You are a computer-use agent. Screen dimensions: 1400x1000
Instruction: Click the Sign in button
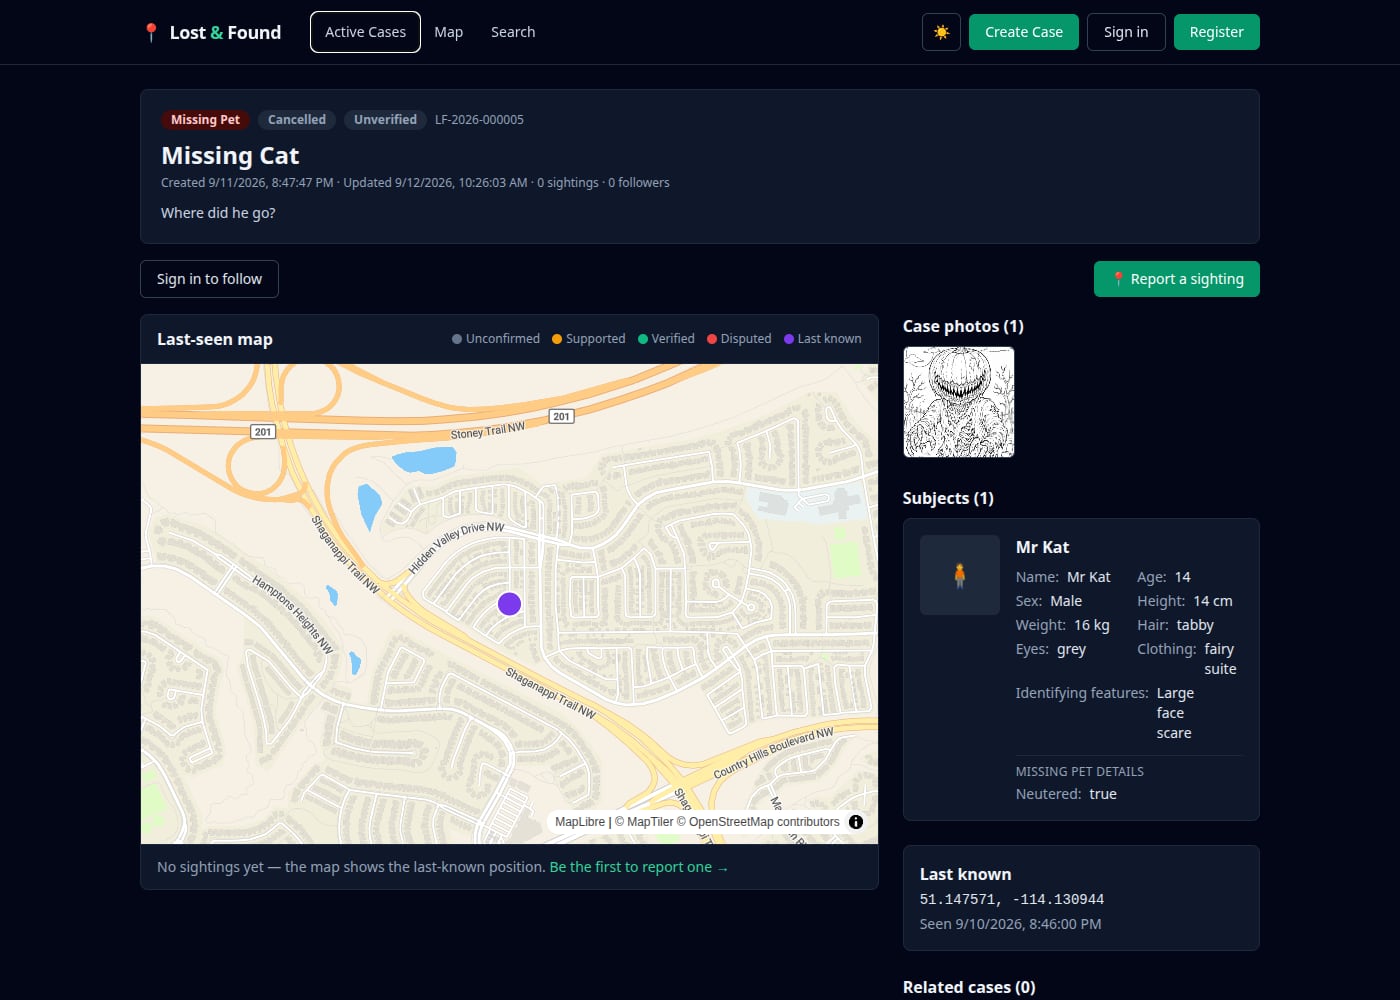1126,32
